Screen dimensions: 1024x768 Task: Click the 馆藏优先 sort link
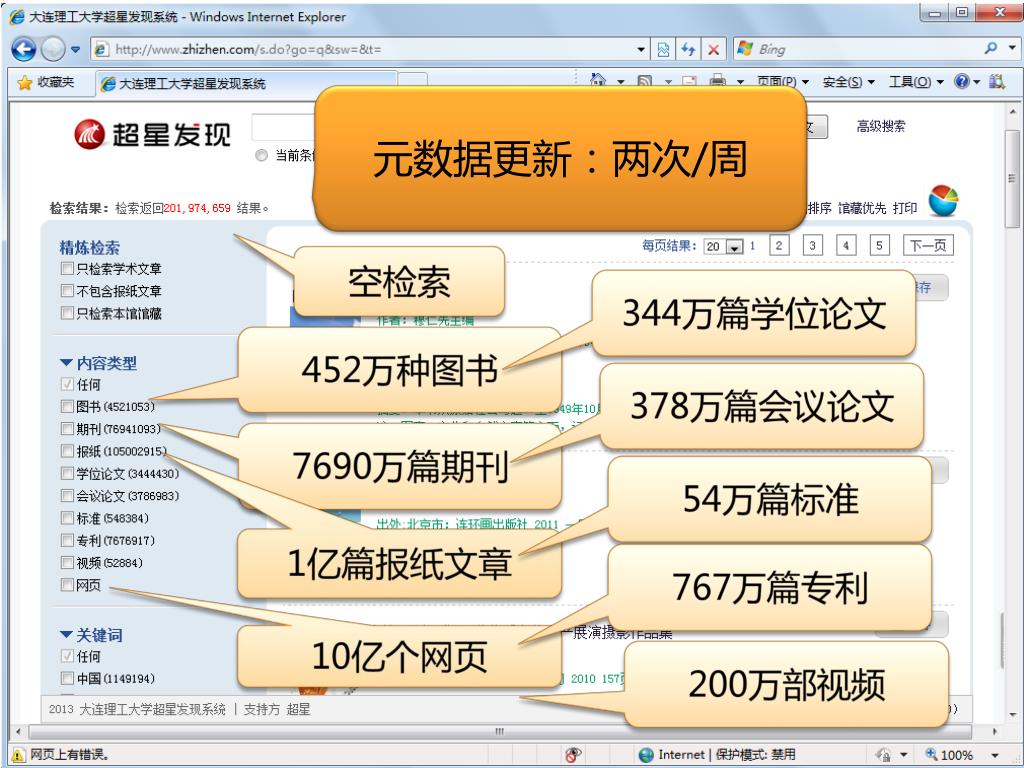coord(862,208)
